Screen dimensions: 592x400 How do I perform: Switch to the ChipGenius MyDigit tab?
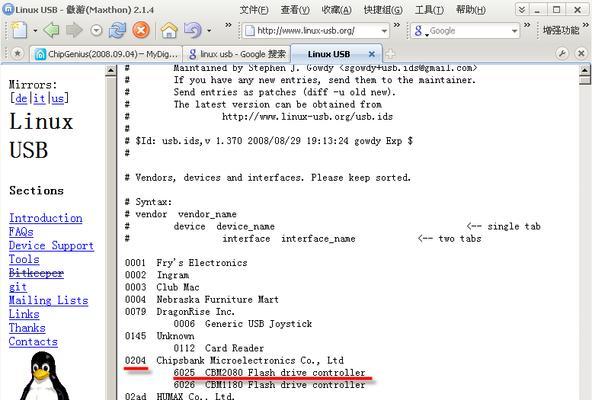pos(106,54)
